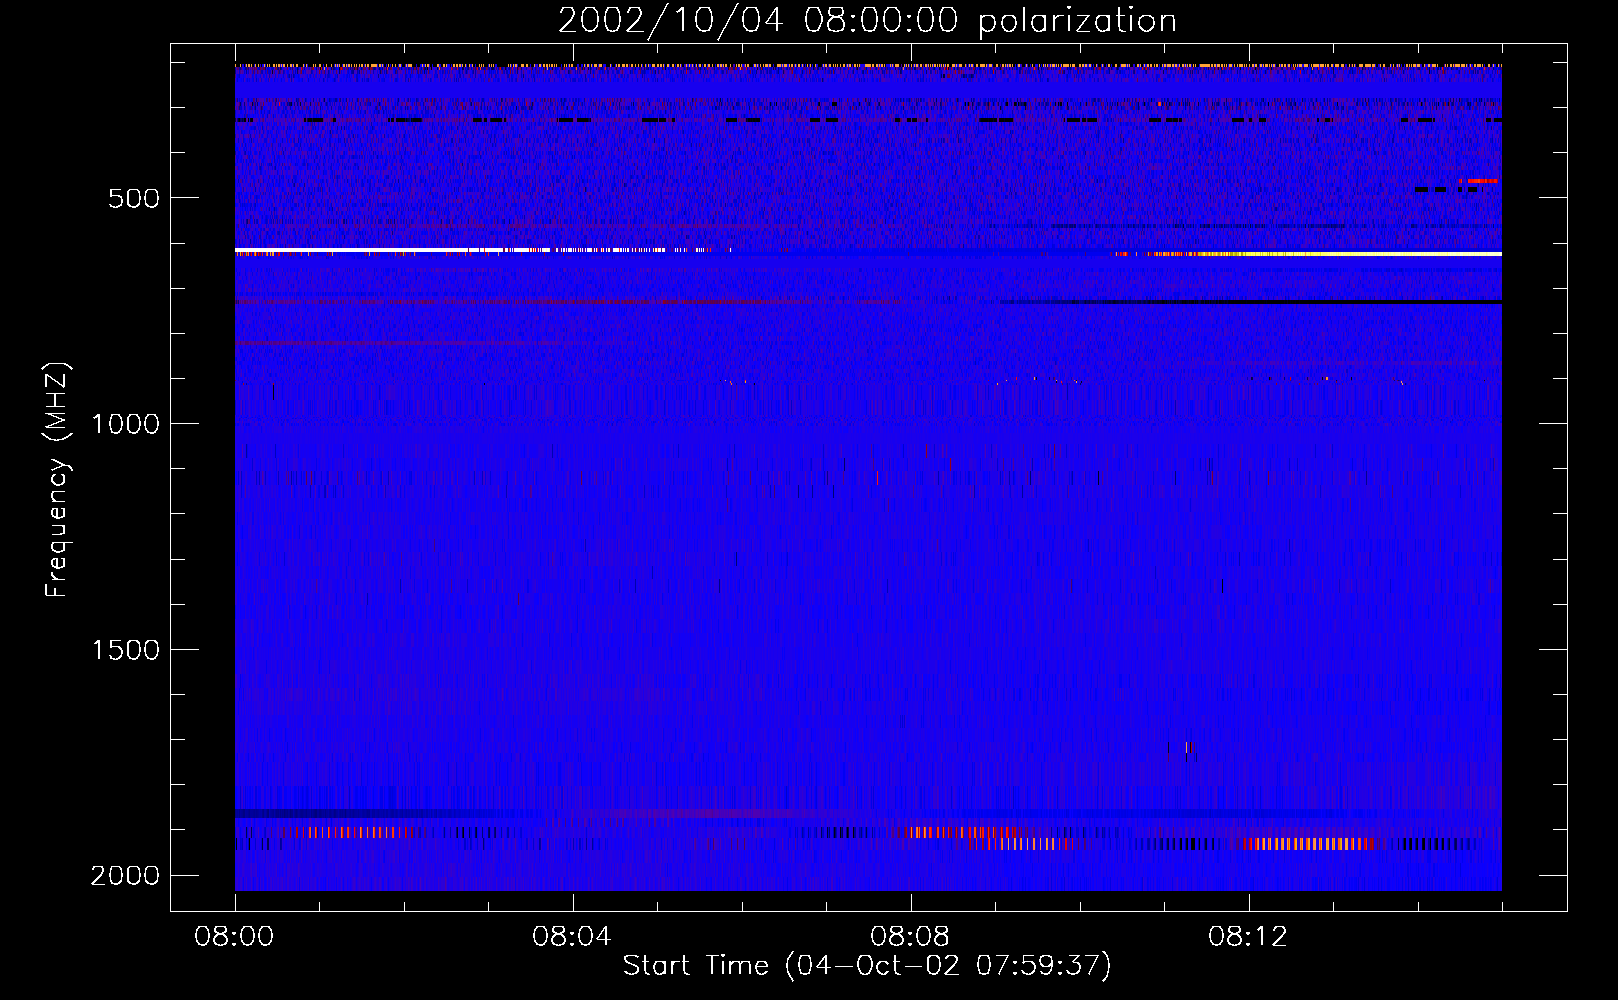
Task: Click the 08:04 time tick label
Action: pos(572,937)
